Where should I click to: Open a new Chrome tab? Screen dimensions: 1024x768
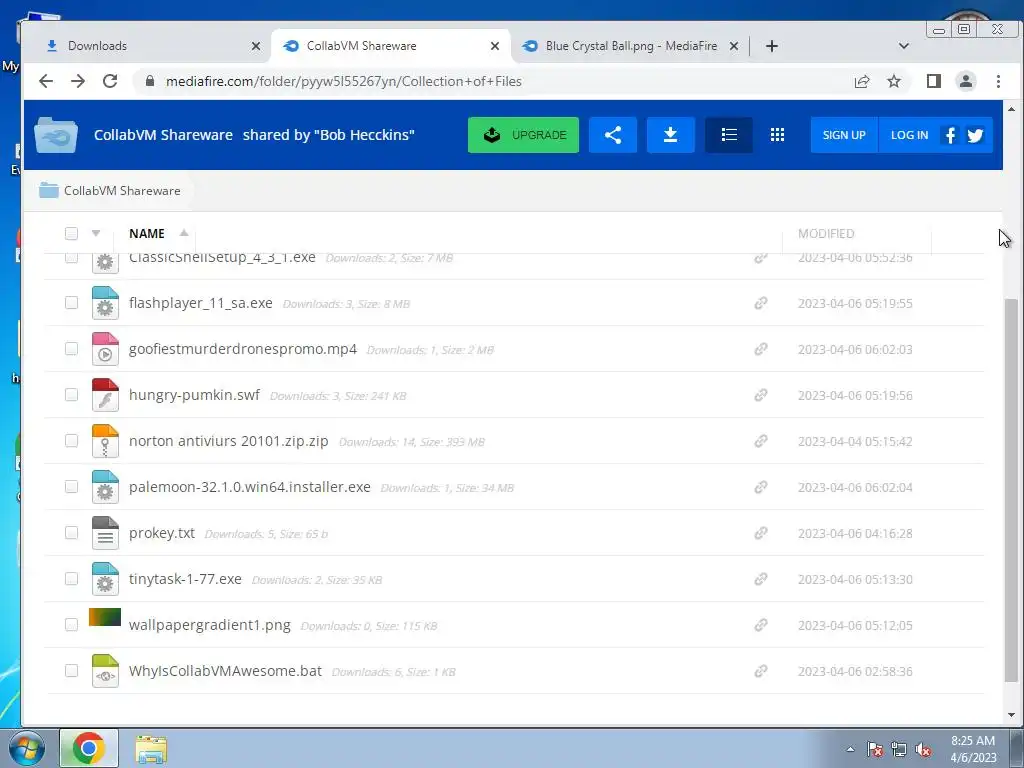(x=772, y=46)
